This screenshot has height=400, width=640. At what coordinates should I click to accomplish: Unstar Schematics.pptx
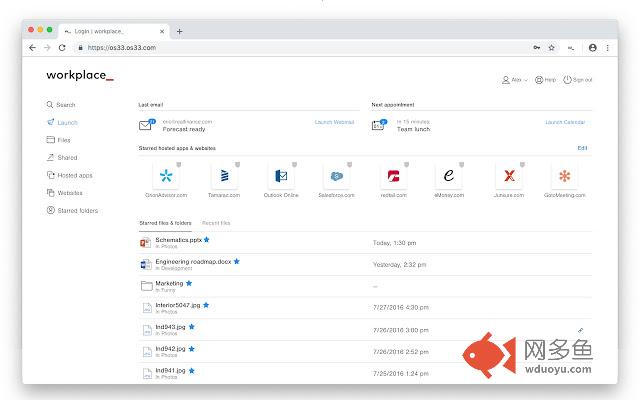point(207,240)
